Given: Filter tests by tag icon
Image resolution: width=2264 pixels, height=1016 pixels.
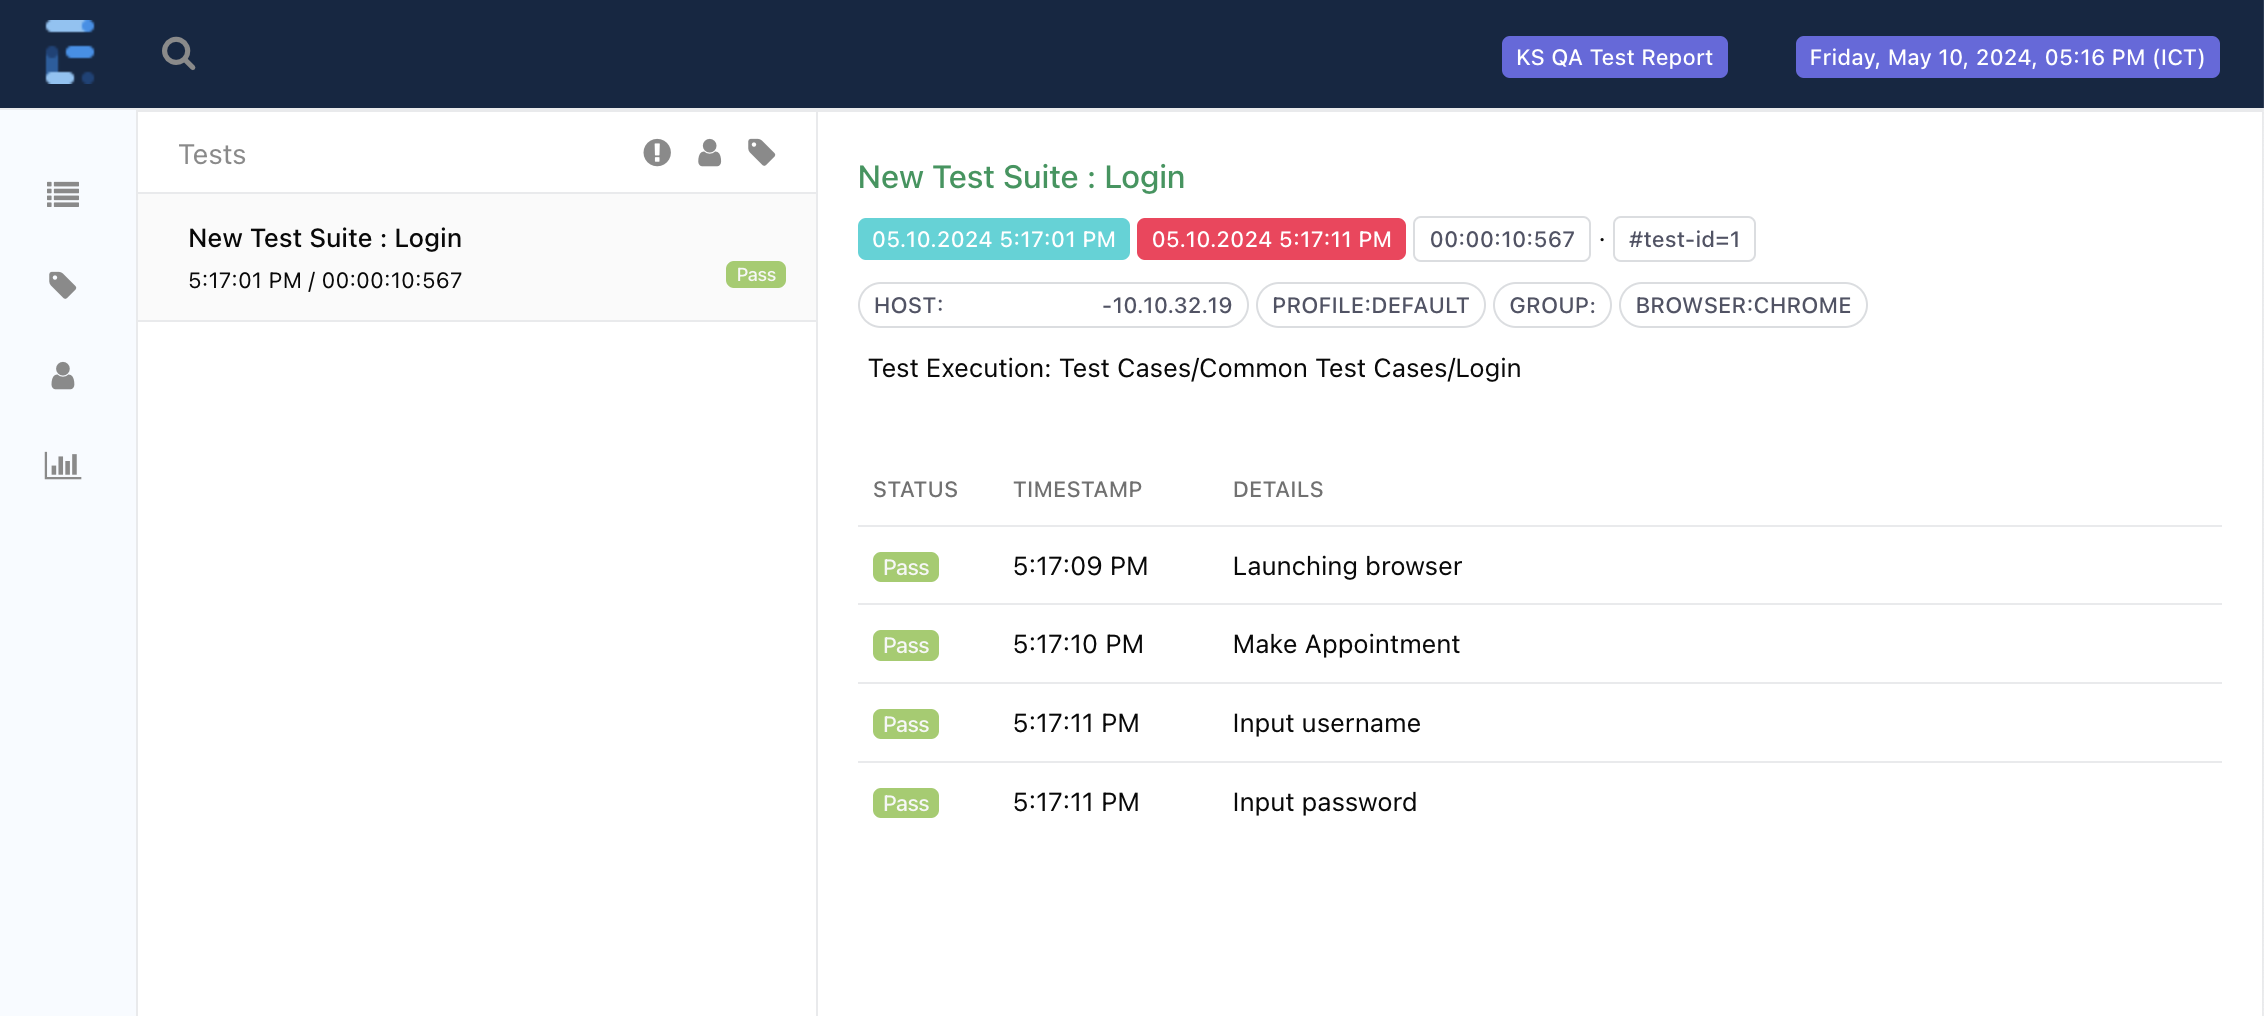Looking at the screenshot, I should point(761,153).
